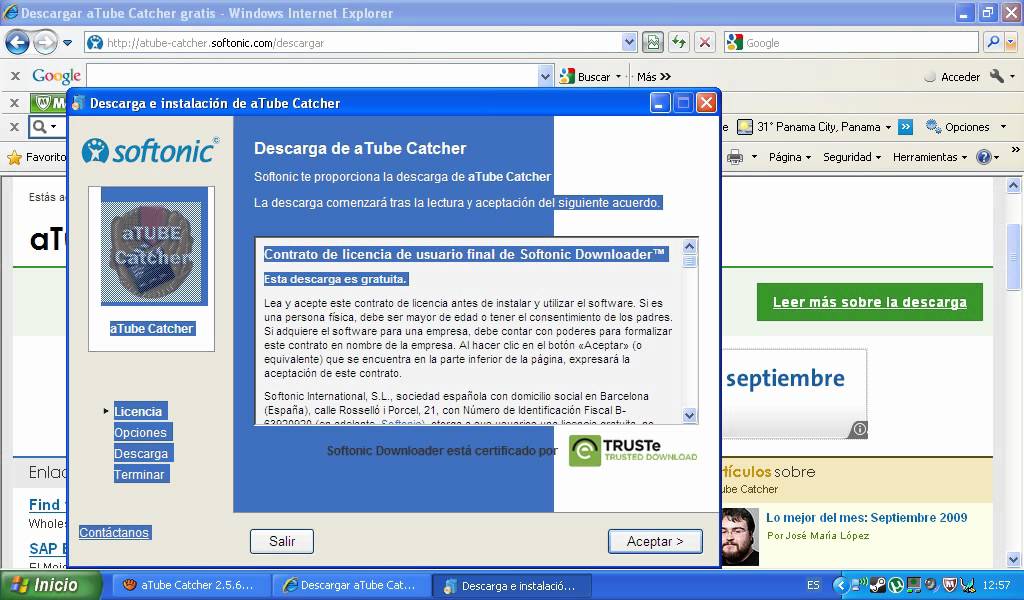Click the Contáctanos link
1024x600 pixels.
point(115,532)
